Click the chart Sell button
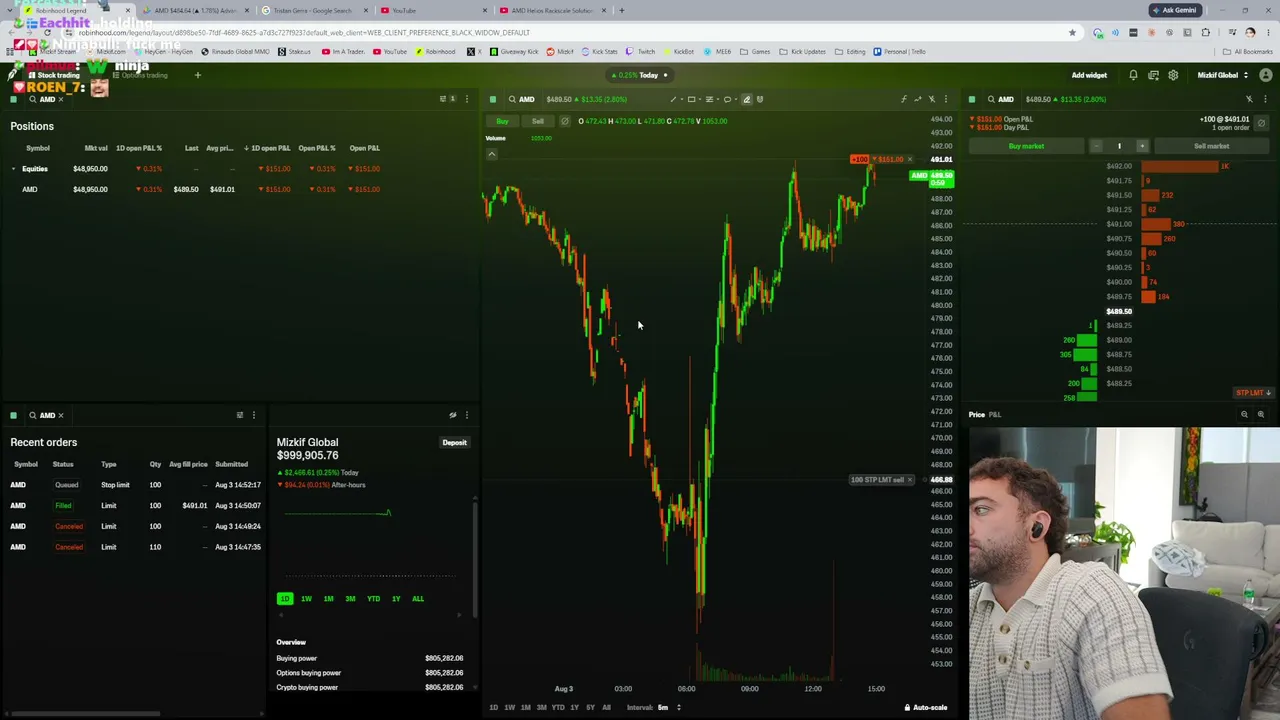The height and width of the screenshot is (720, 1280). [x=538, y=121]
